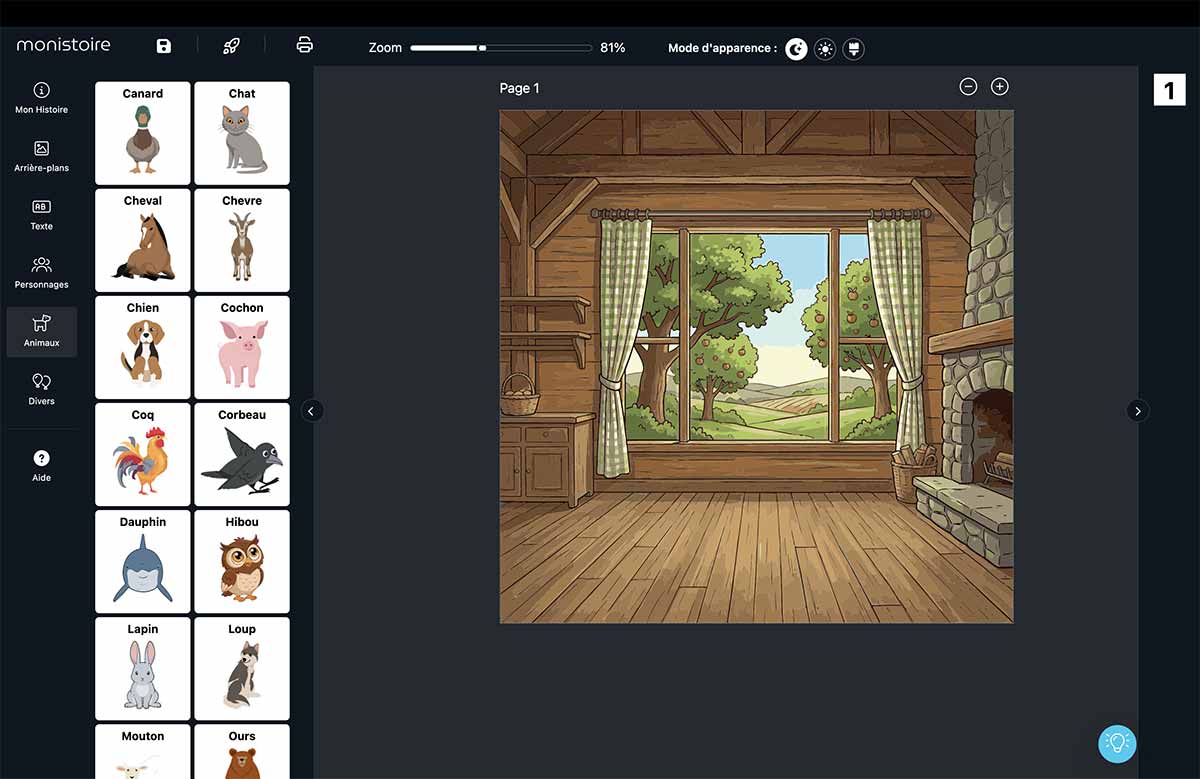The height and width of the screenshot is (779, 1200).
Task: Click the Lapin card
Action: [143, 668]
